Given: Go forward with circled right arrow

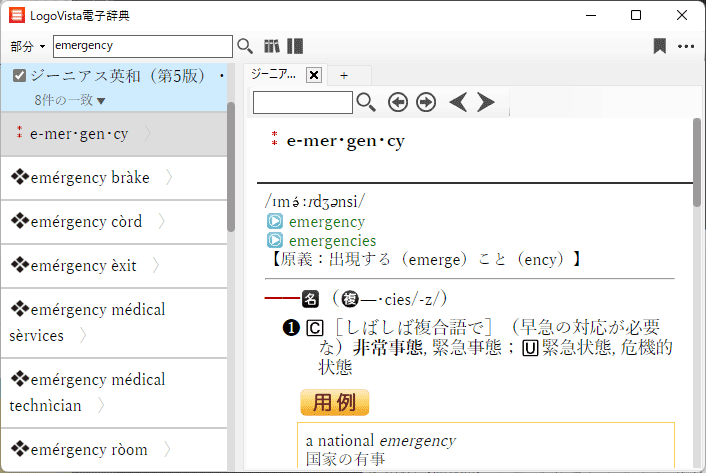Looking at the screenshot, I should (426, 102).
